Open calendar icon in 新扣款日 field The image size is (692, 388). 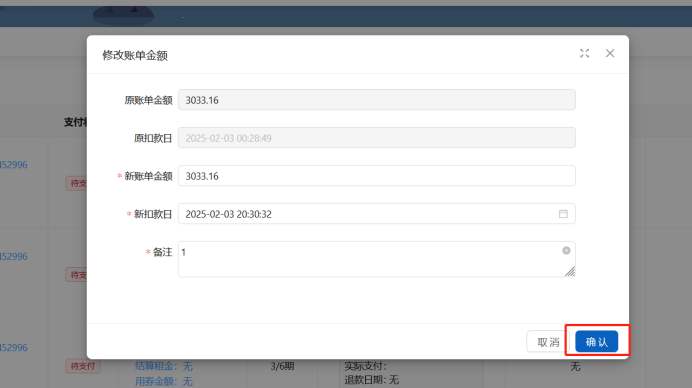(563, 214)
